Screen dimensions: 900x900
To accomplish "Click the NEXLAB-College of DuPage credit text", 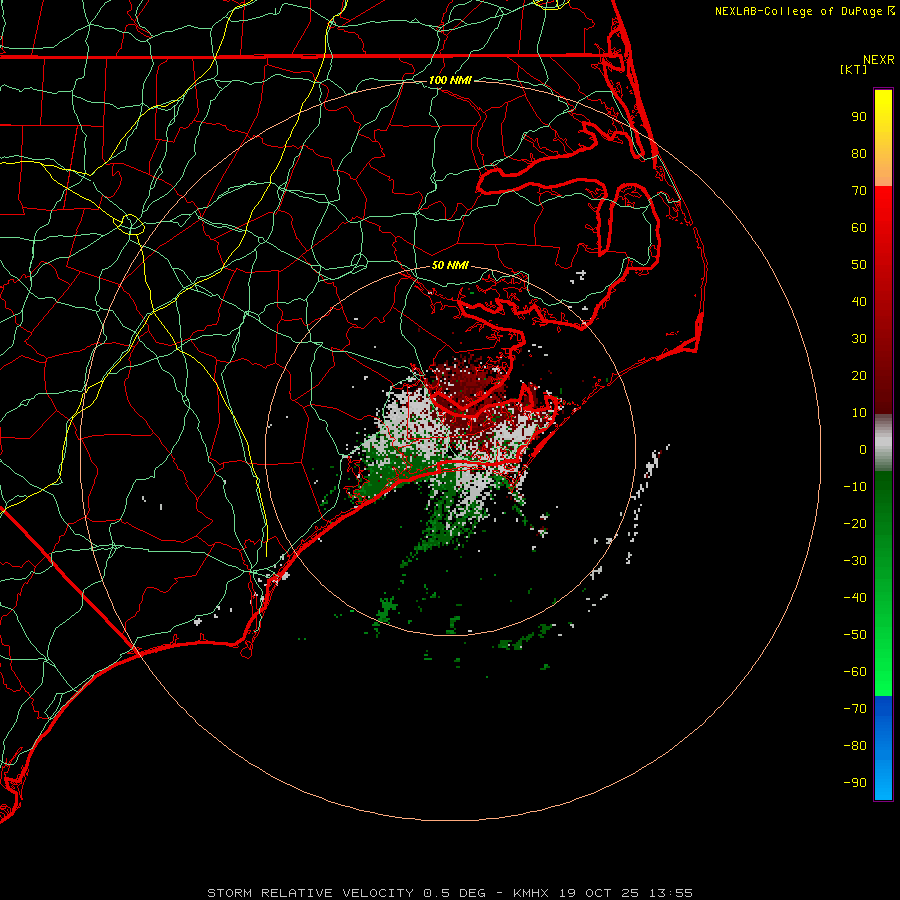I will pyautogui.click(x=801, y=11).
